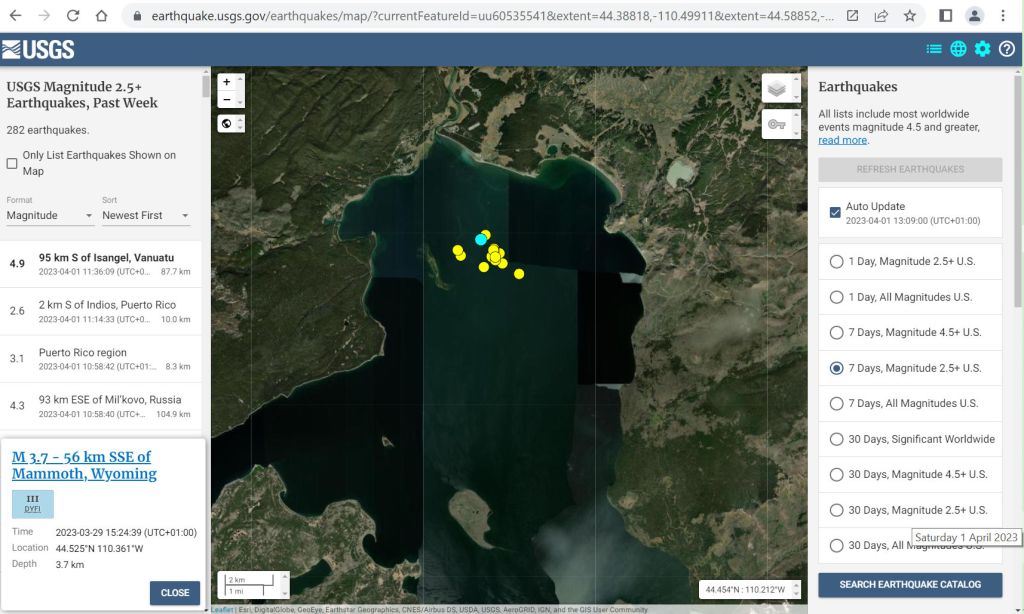Screen dimensions: 1024x614
Task: Open the help question mark icon
Action: [1006, 49]
